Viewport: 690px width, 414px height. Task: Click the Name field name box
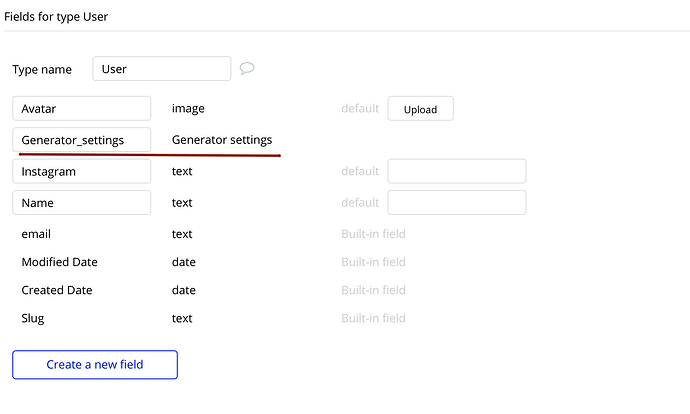point(82,203)
